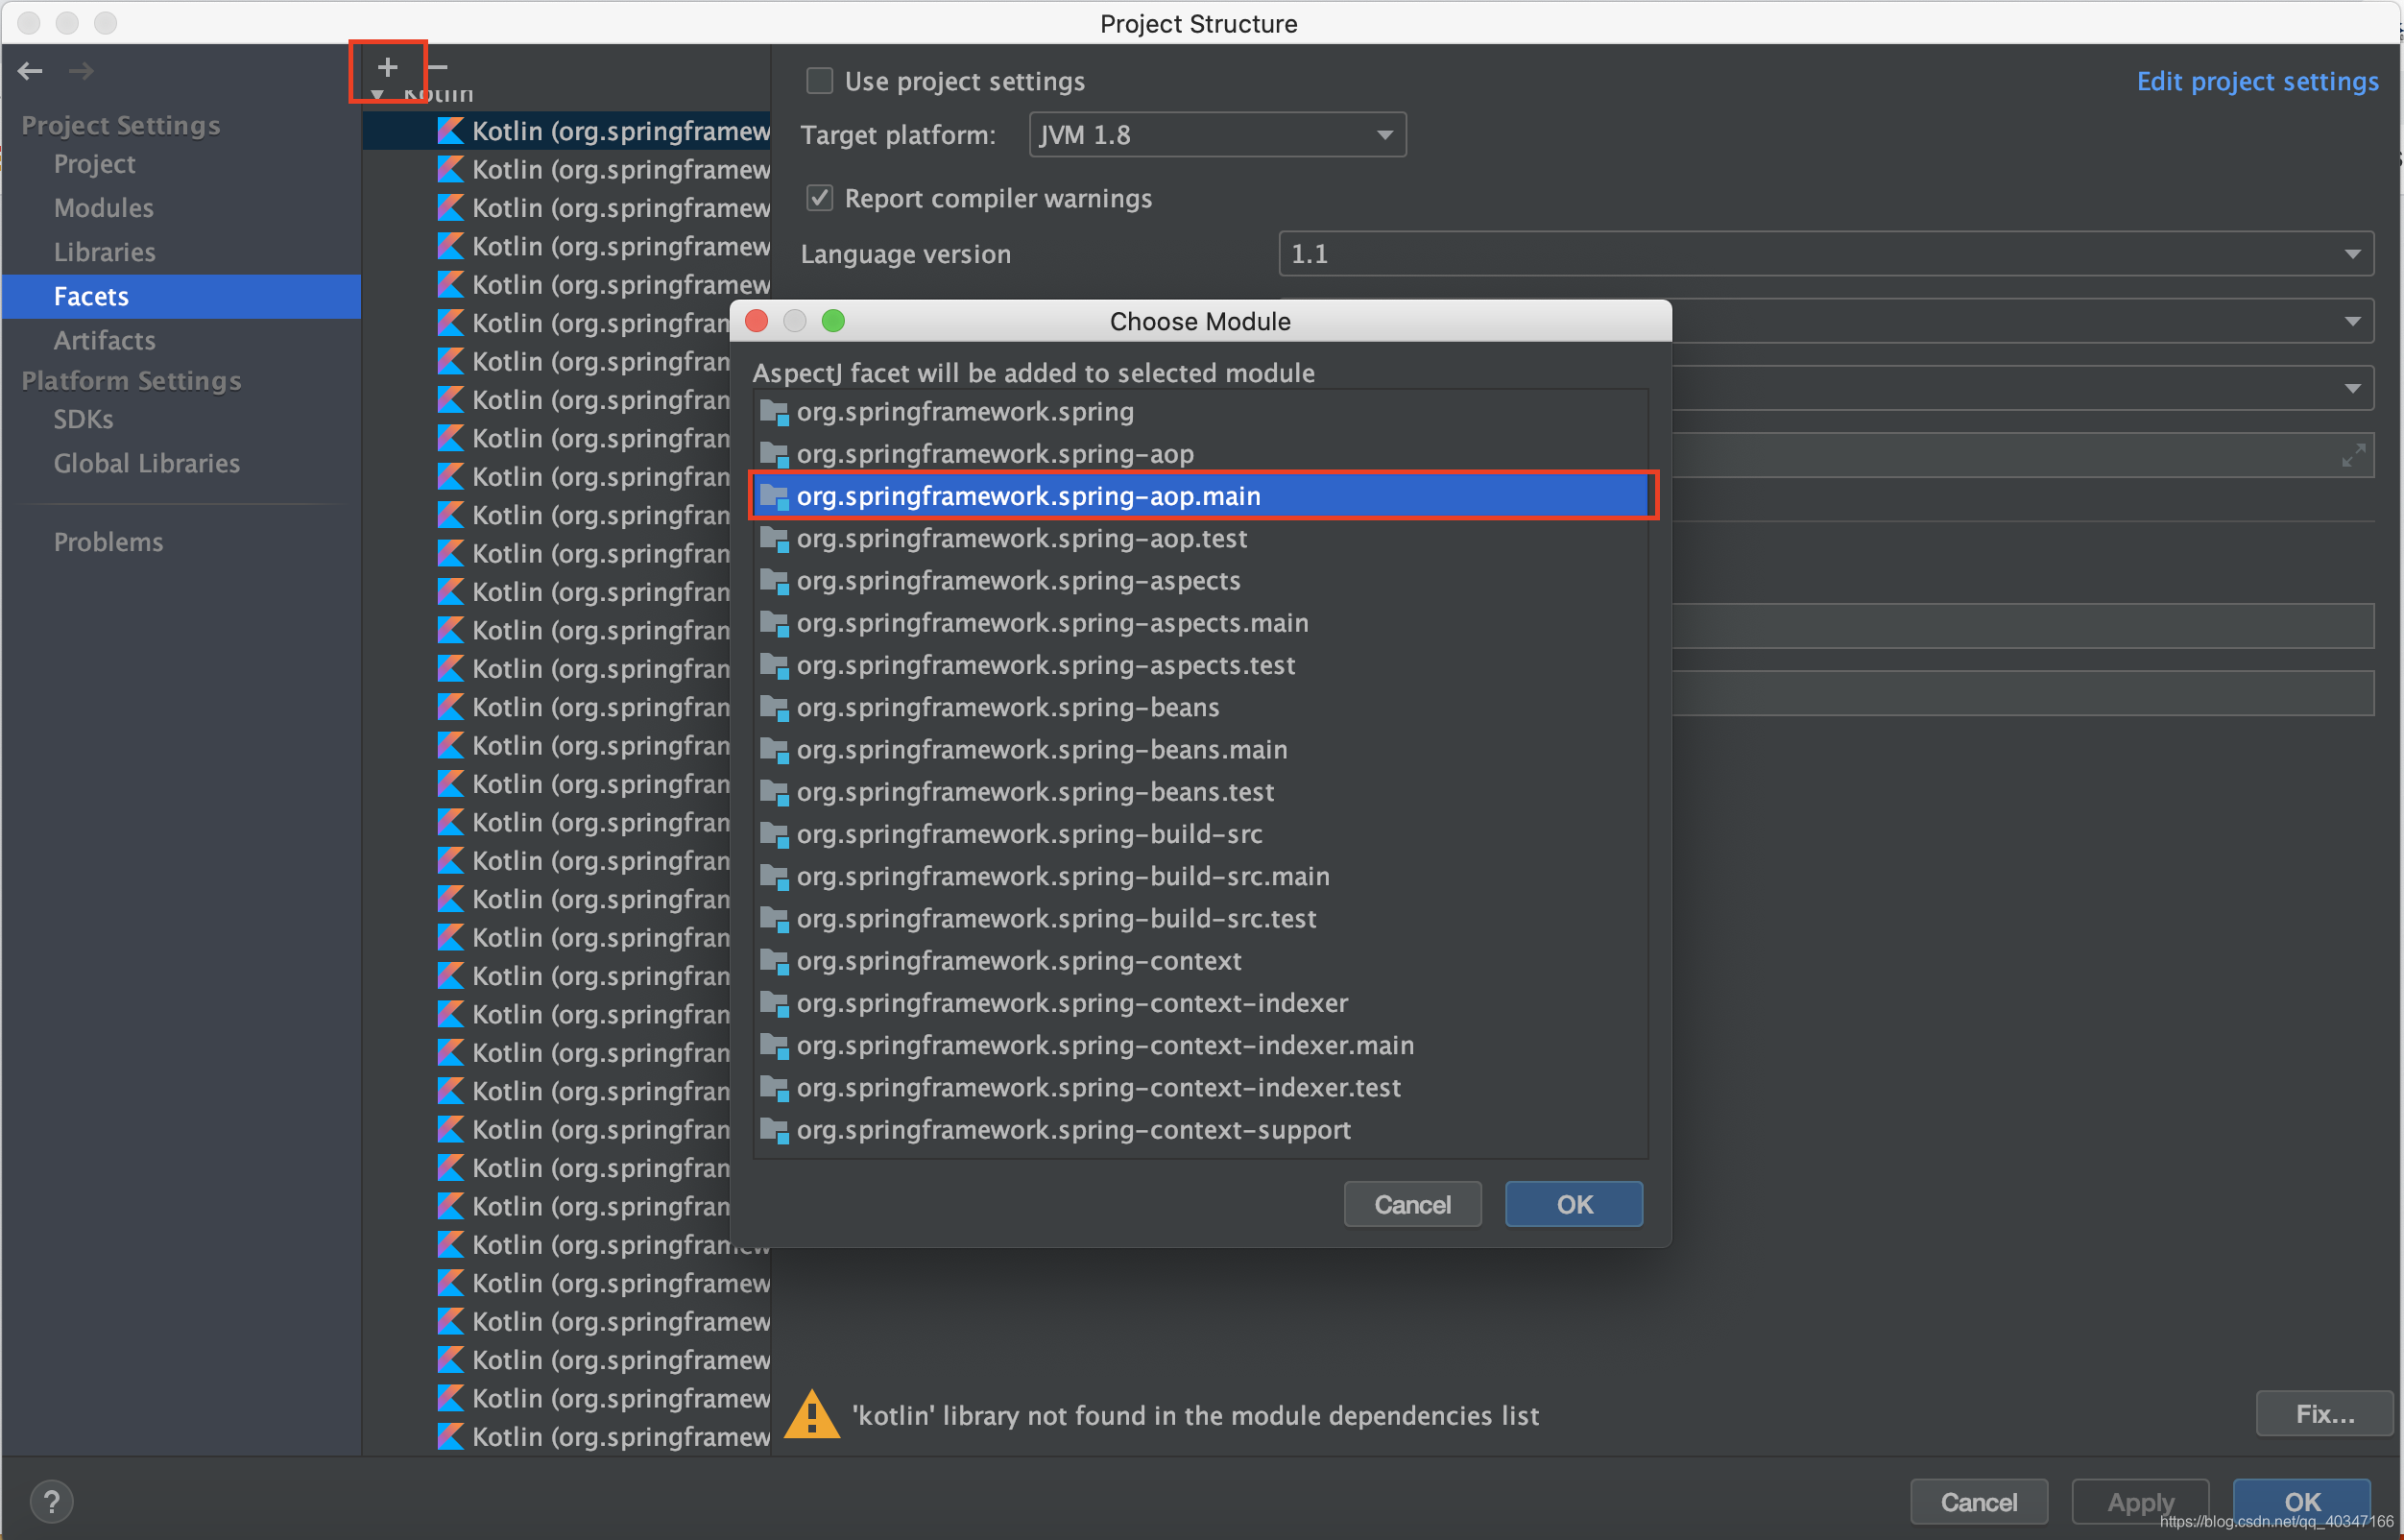This screenshot has width=2404, height=1540.
Task: Click the expand icon in the text field
Action: pyautogui.click(x=2353, y=456)
